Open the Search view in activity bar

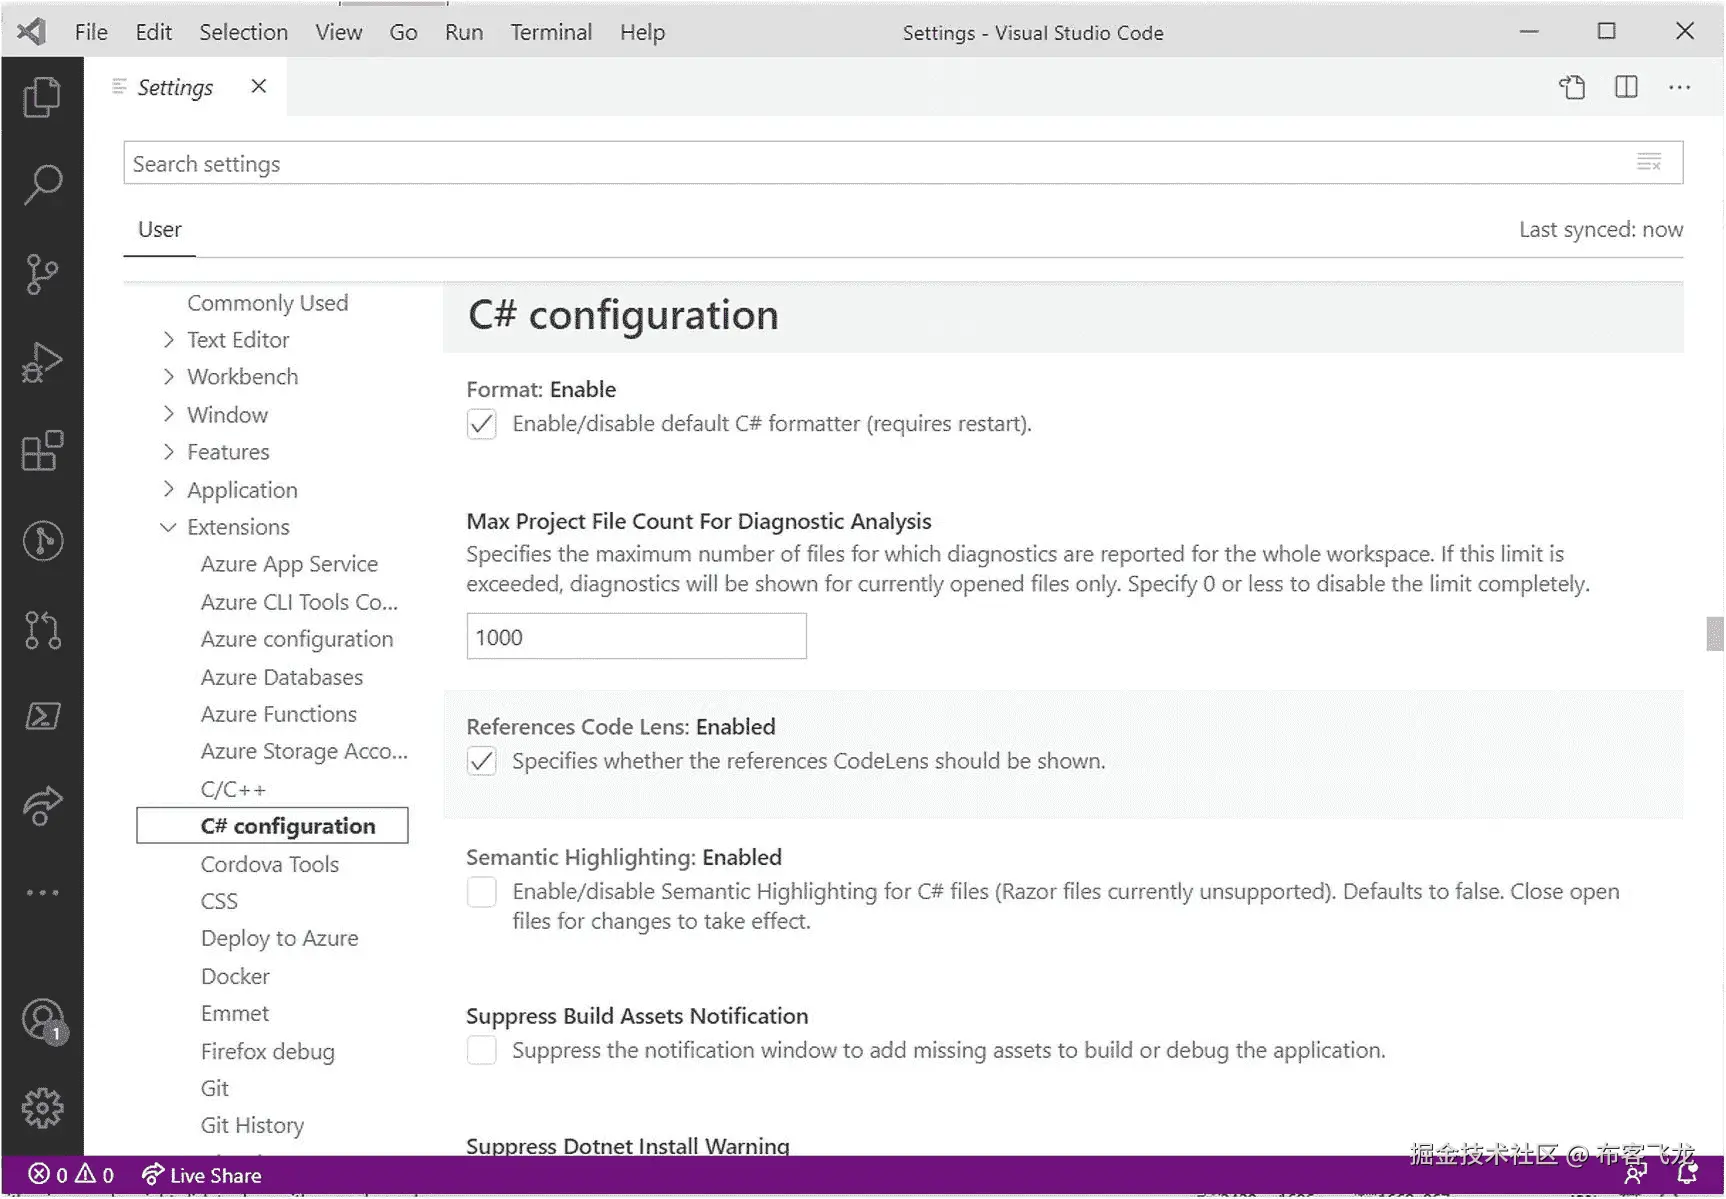42,185
